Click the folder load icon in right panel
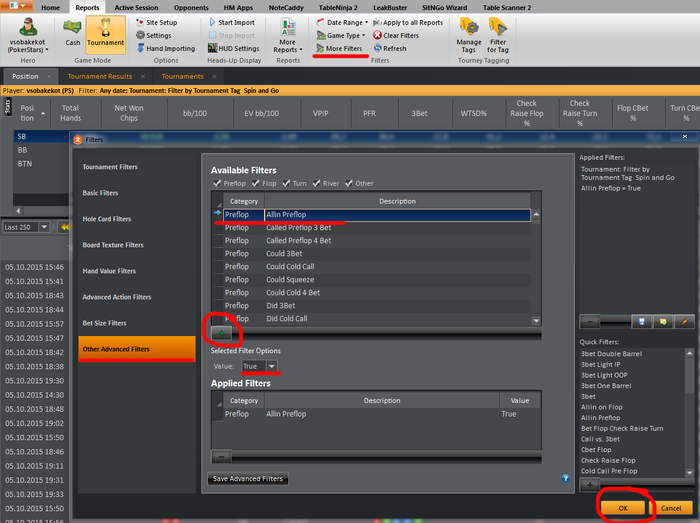Viewport: 700px width, 523px height. pos(663,321)
